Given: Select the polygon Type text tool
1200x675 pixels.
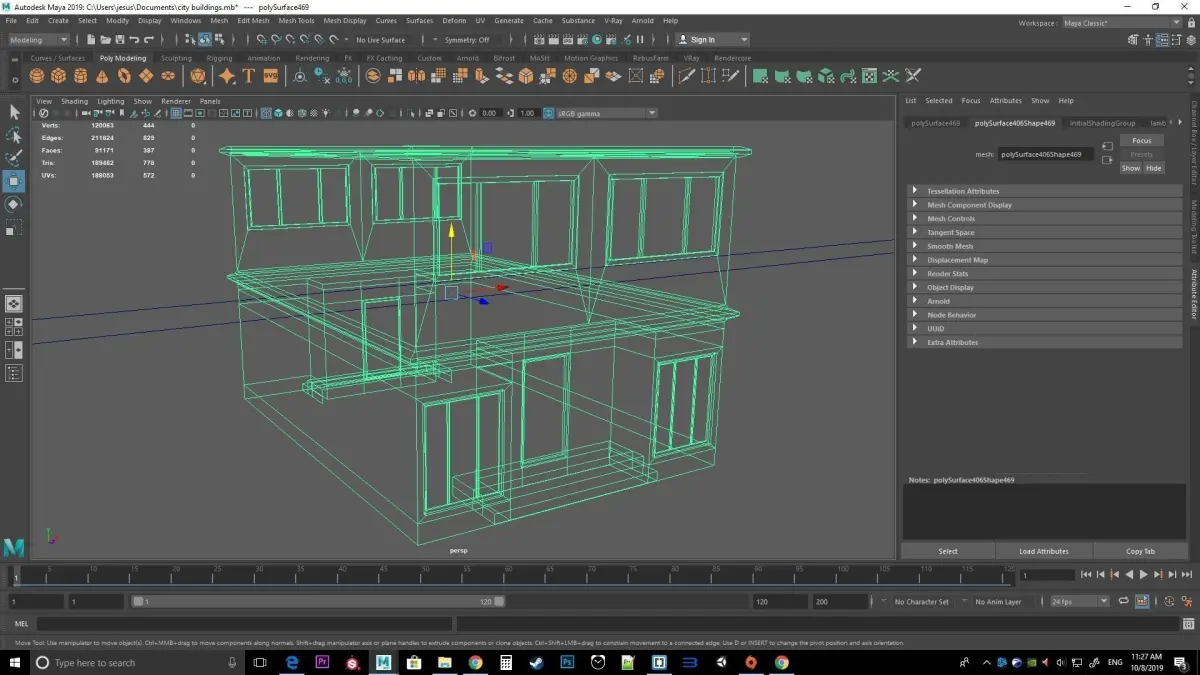Looking at the screenshot, I should (248, 76).
